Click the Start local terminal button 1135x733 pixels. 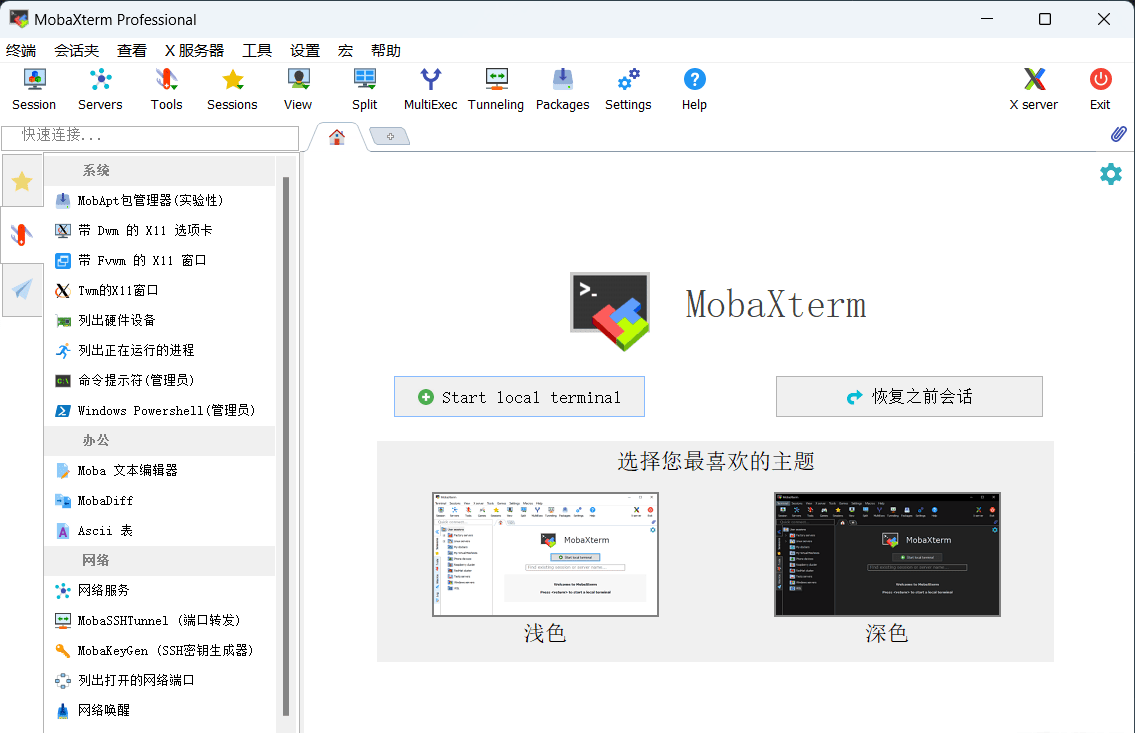click(x=519, y=397)
